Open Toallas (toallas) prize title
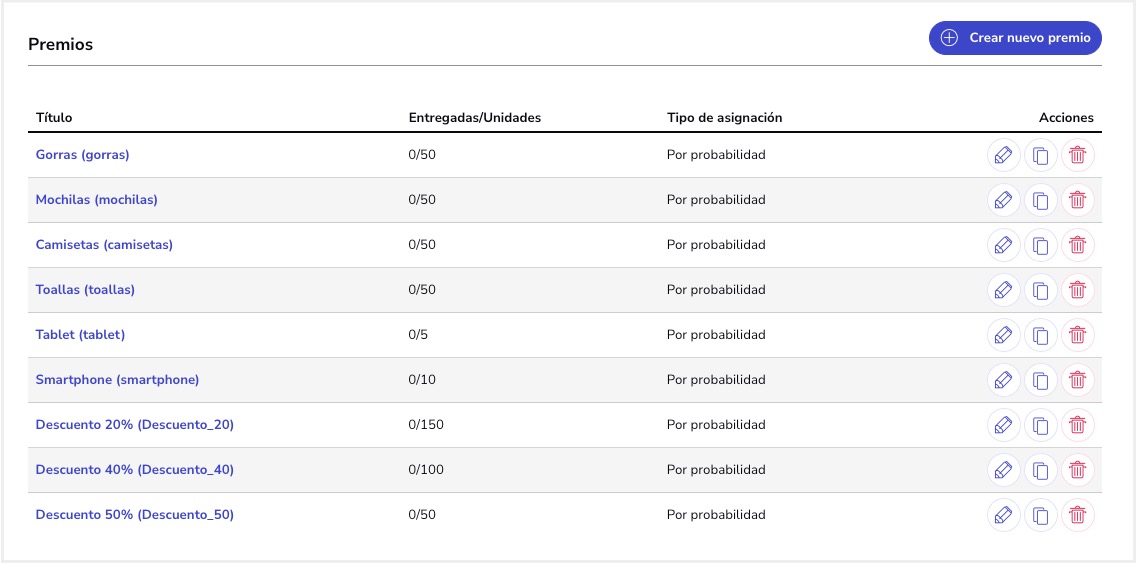Viewport: 1136px width, 564px height. (x=85, y=290)
